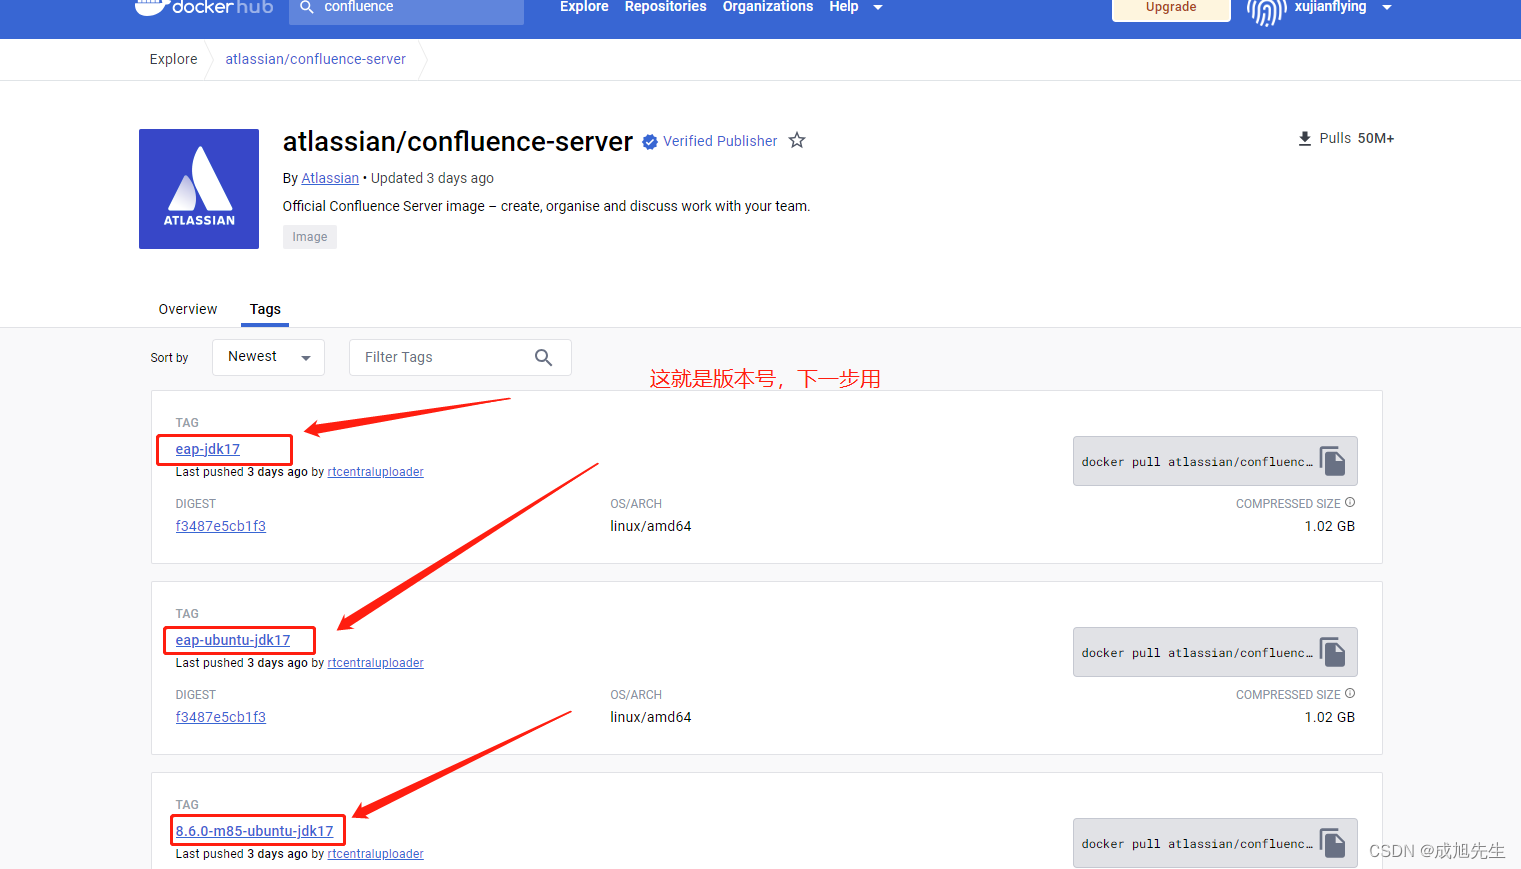This screenshot has width=1521, height=869.
Task: Click the Atlassian logo thumbnail
Action: pos(199,189)
